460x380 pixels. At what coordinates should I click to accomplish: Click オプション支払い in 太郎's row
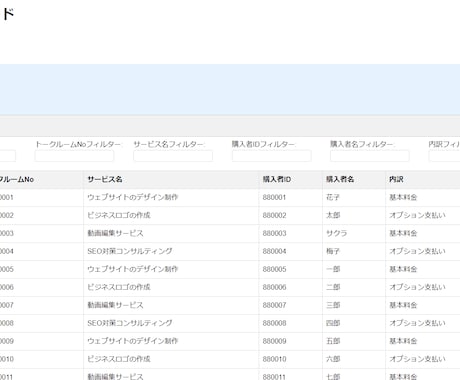click(417, 215)
